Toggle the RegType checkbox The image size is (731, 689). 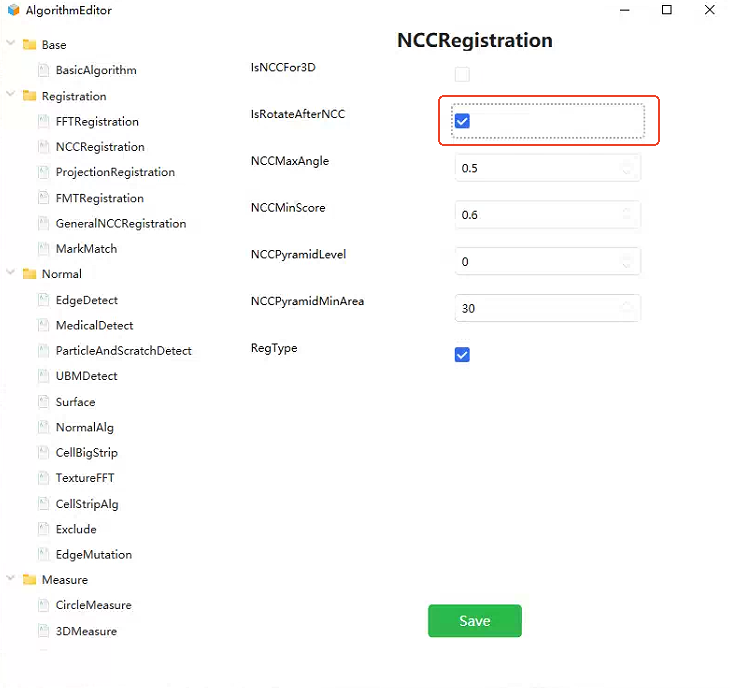462,355
